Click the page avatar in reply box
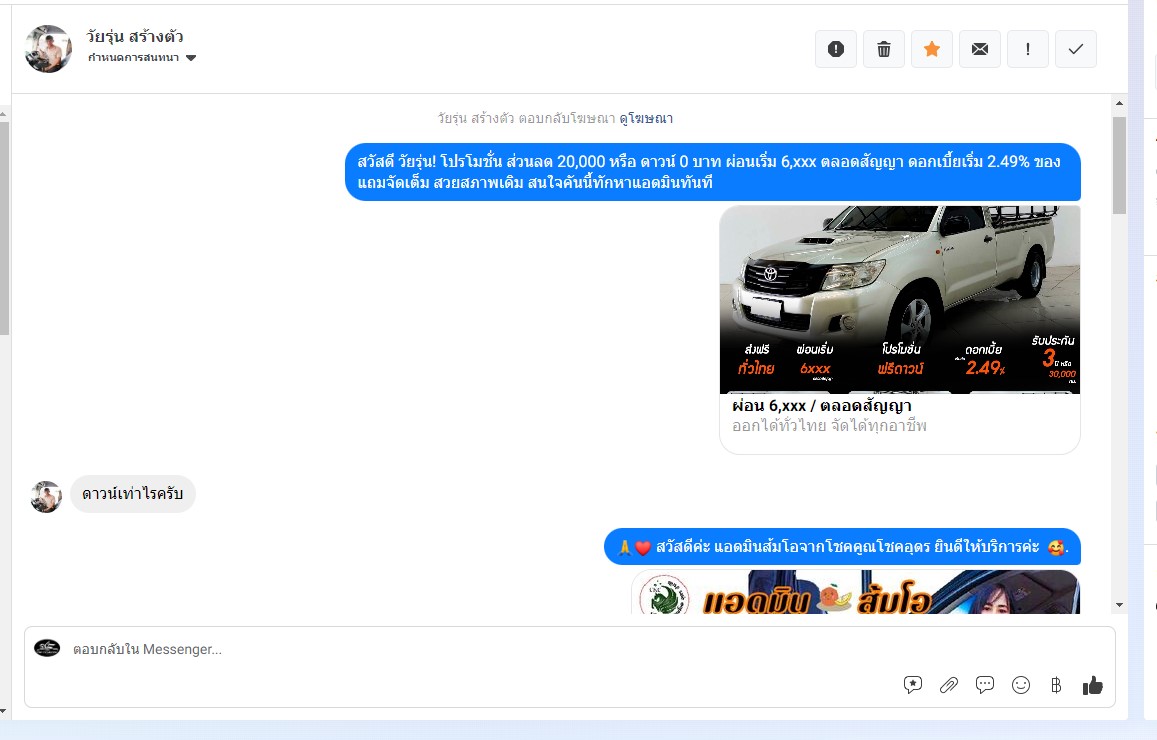Image resolution: width=1157 pixels, height=740 pixels. 47,649
